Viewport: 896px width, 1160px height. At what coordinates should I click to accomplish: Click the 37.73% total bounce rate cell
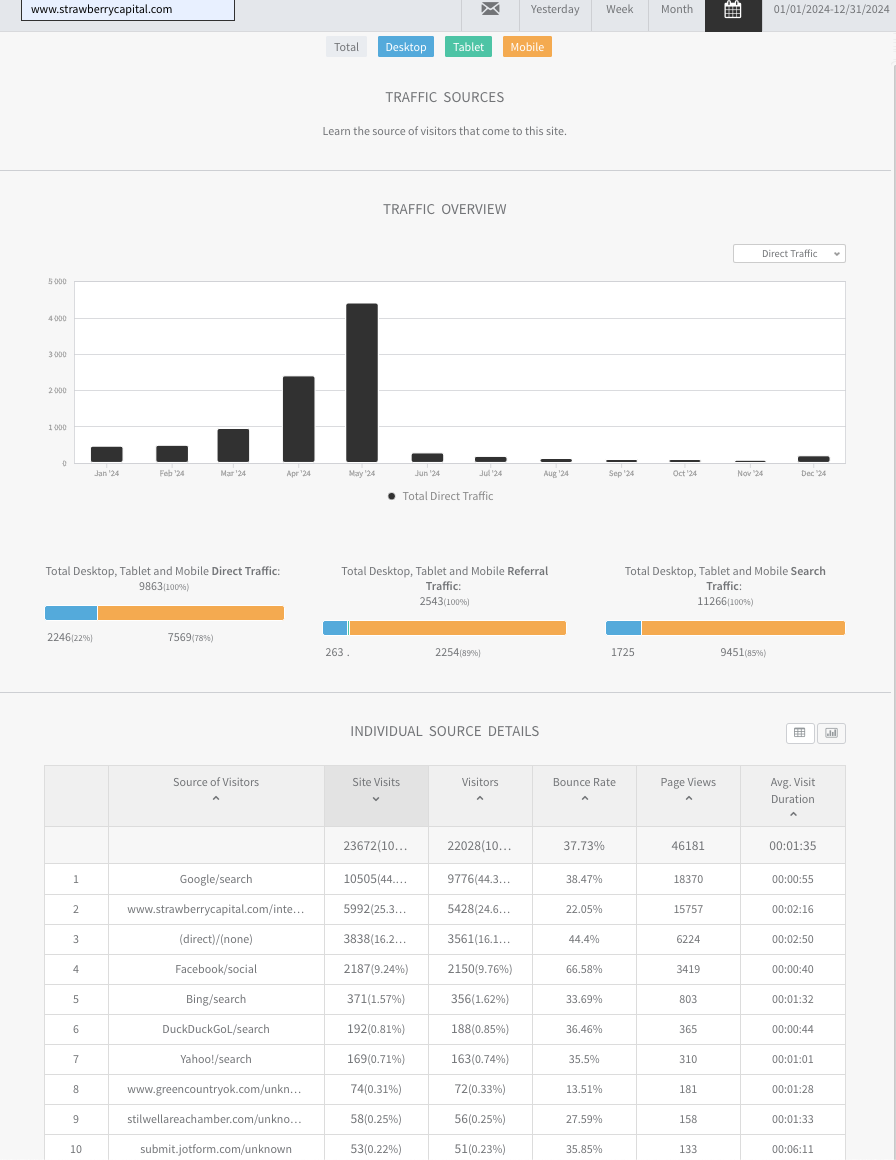tap(585, 846)
